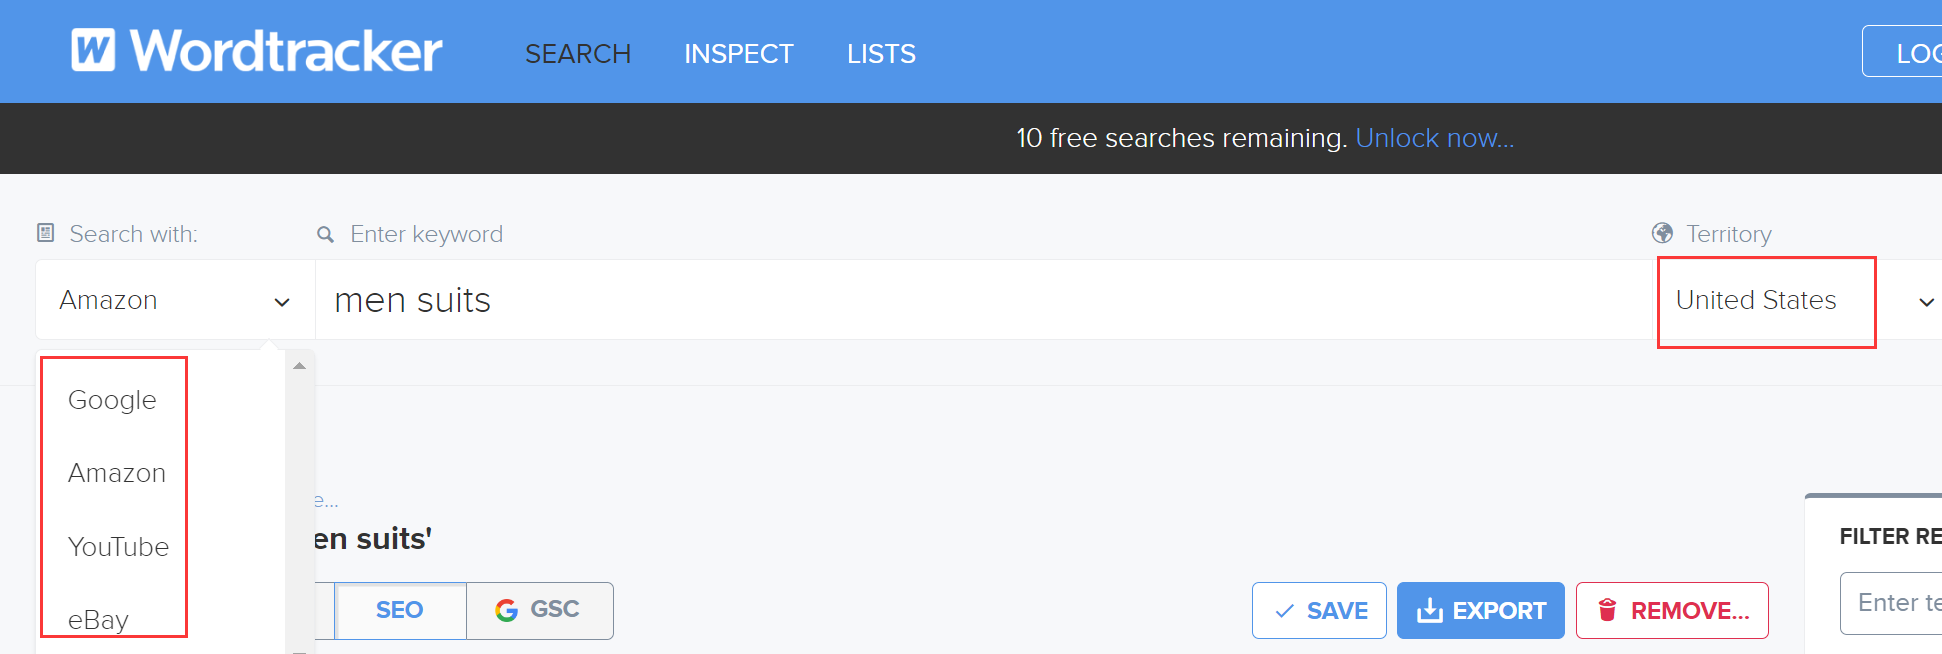This screenshot has height=654, width=1942.
Task: Click the keyword field containing men suits
Action: tap(900, 301)
